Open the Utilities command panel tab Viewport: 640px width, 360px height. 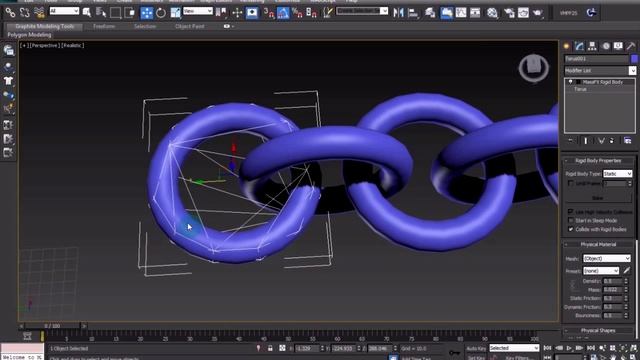click(631, 46)
